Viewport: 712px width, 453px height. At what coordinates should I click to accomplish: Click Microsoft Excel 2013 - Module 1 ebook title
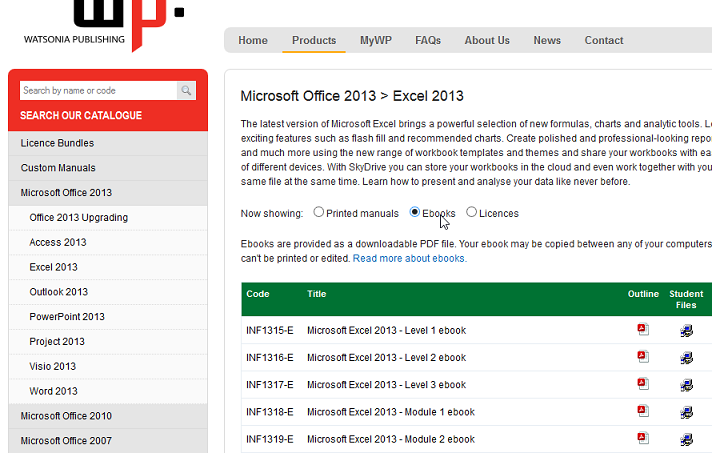[391, 412]
